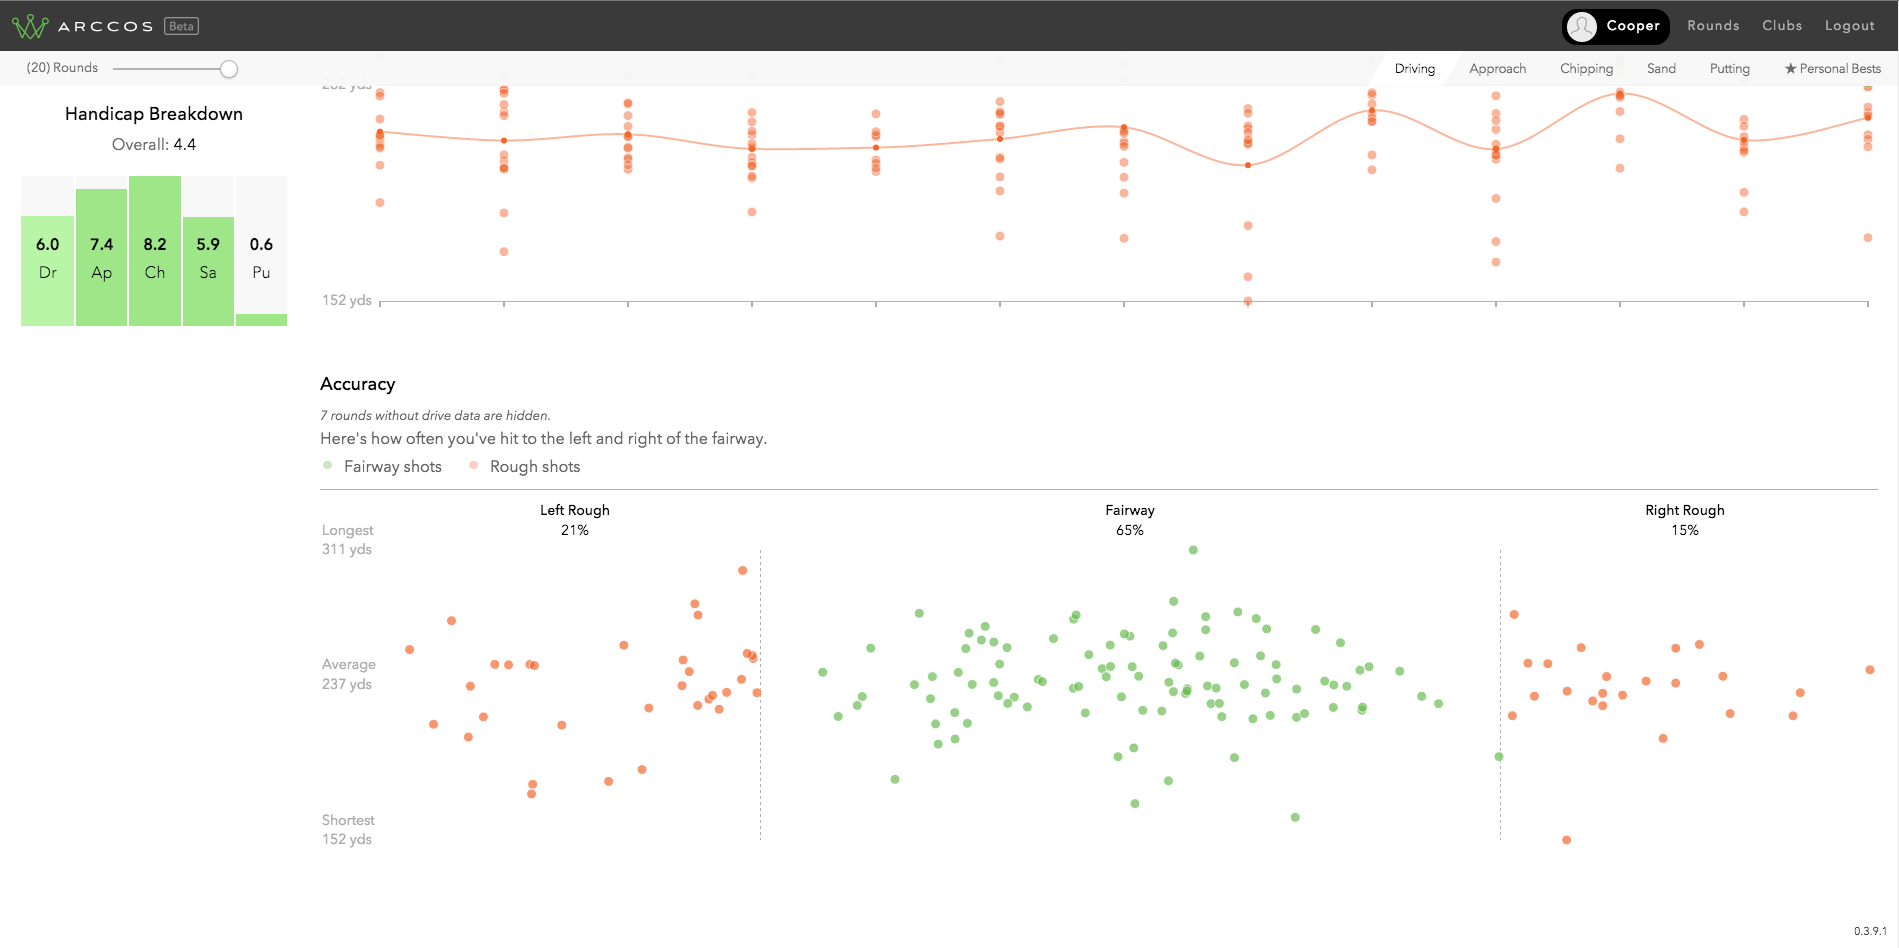Switch to the Approach tab

(x=1497, y=69)
